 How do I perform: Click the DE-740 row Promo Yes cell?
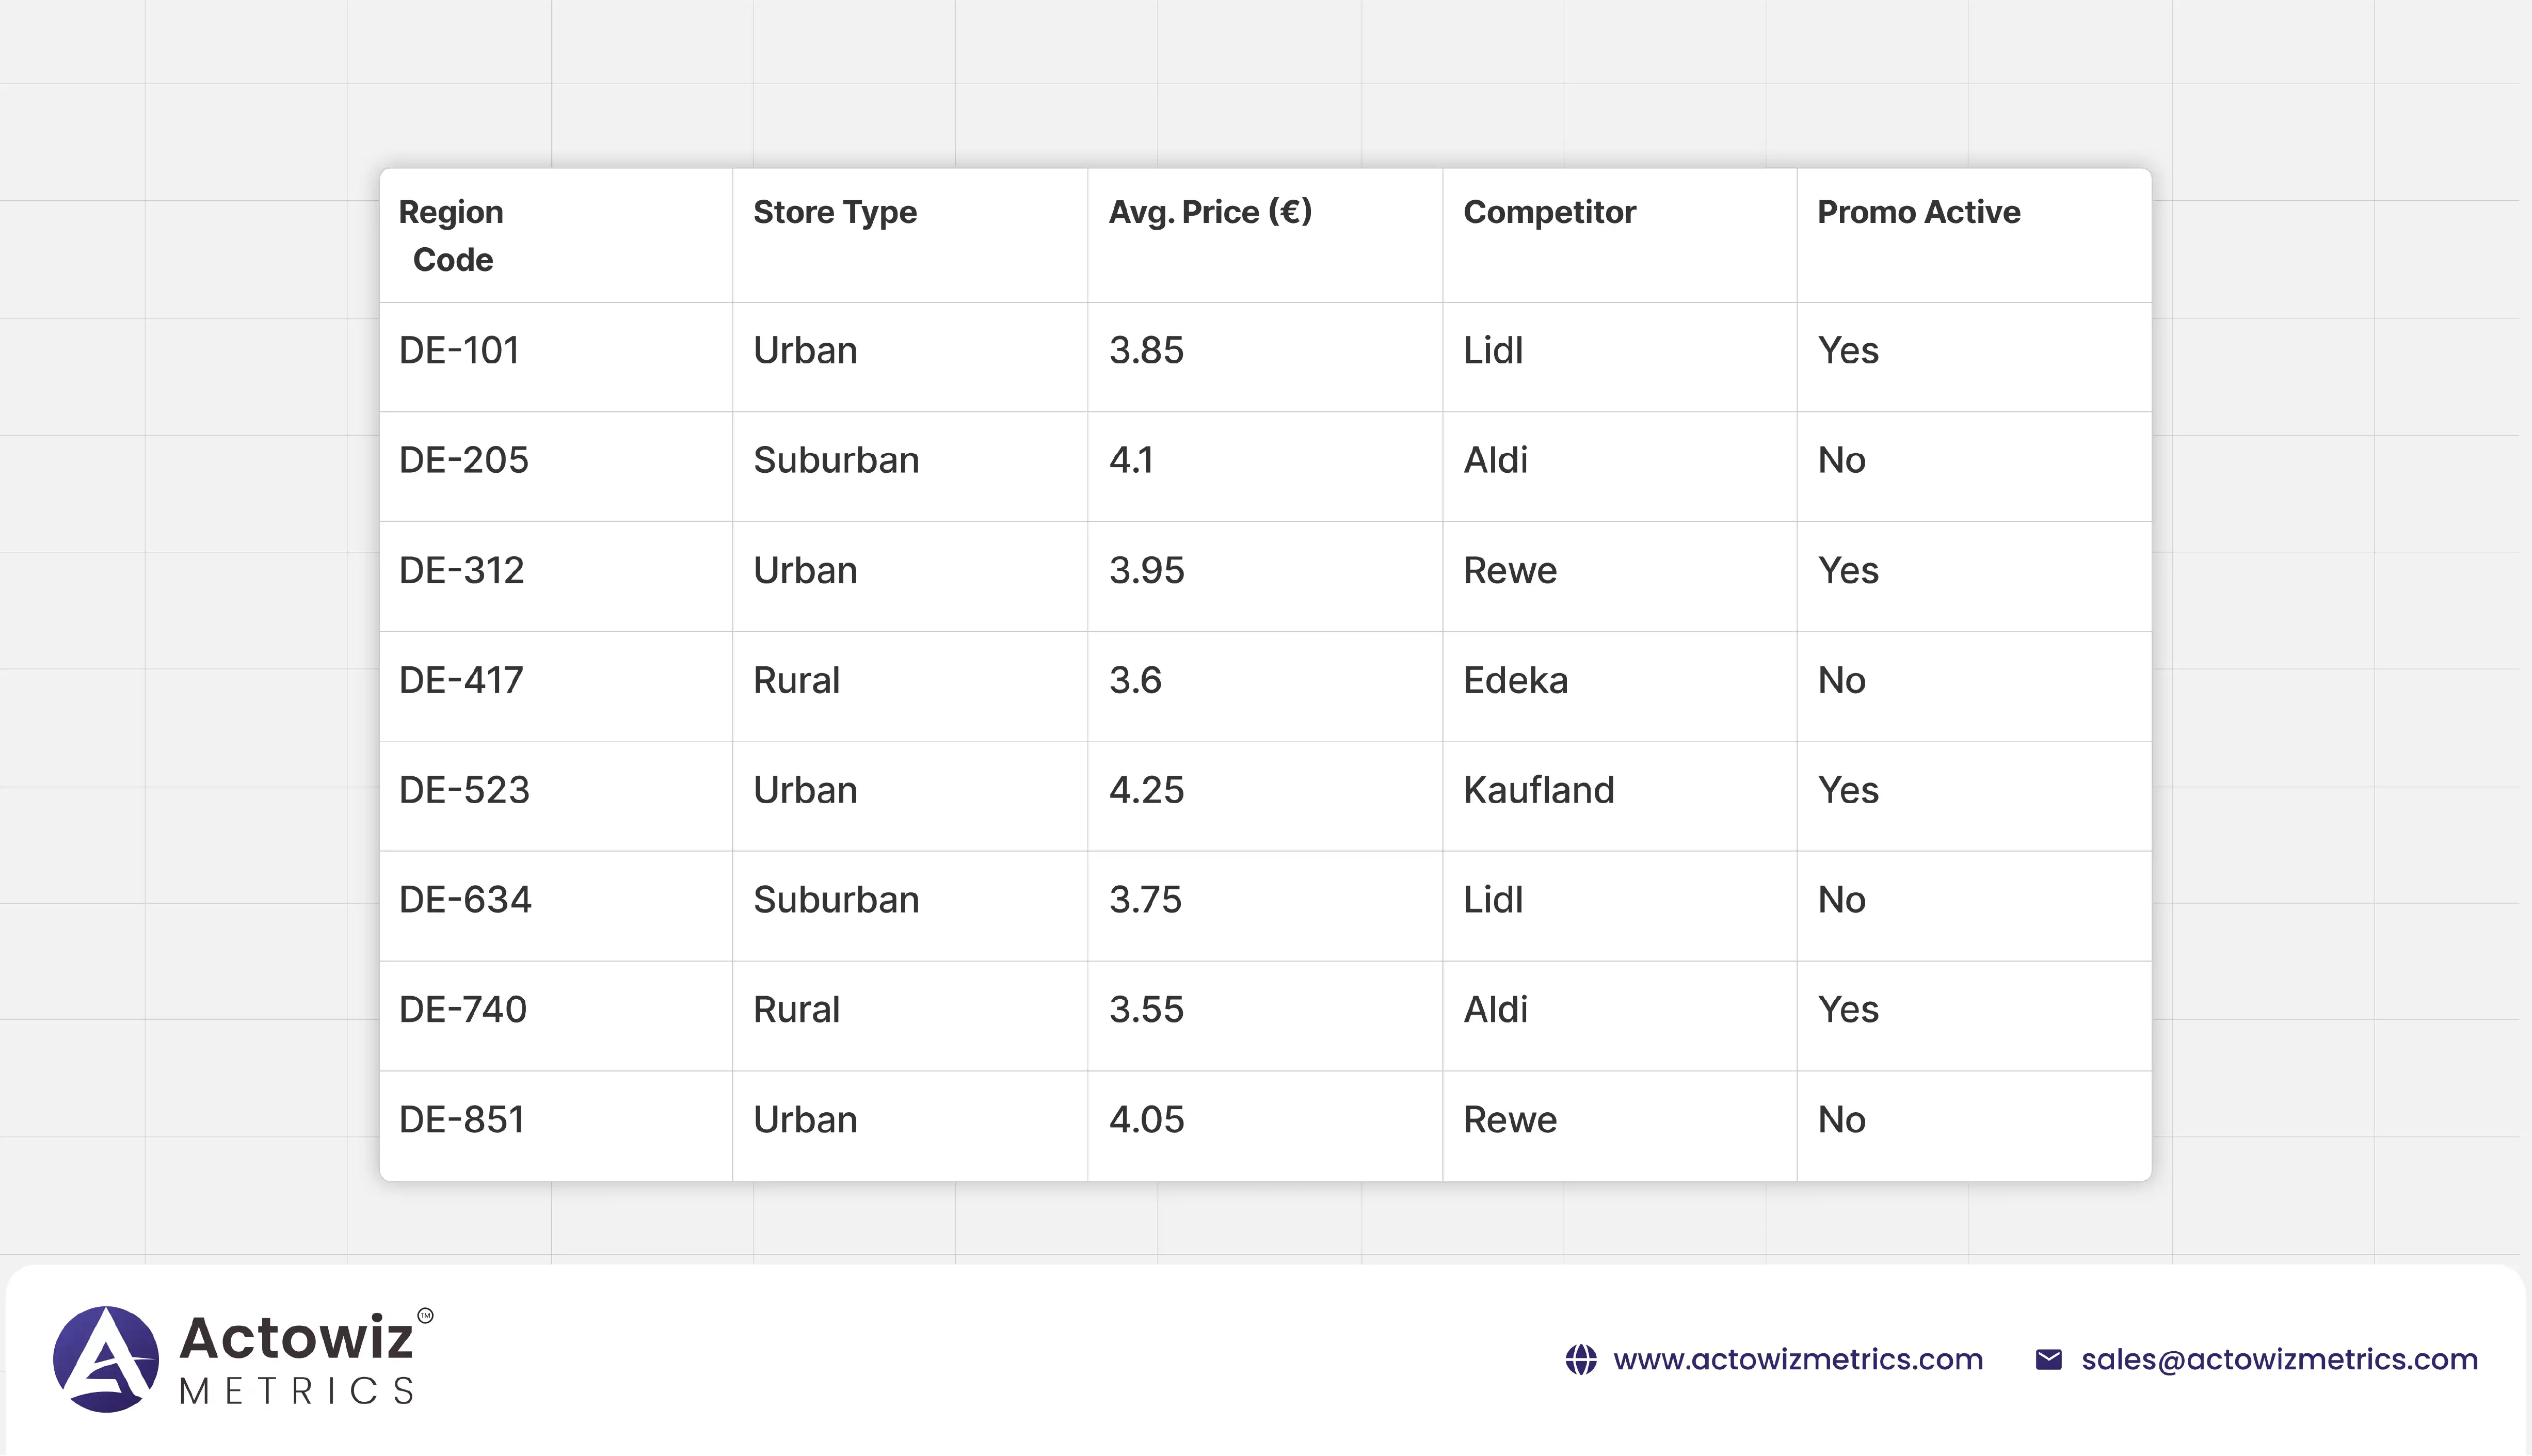point(1848,1009)
